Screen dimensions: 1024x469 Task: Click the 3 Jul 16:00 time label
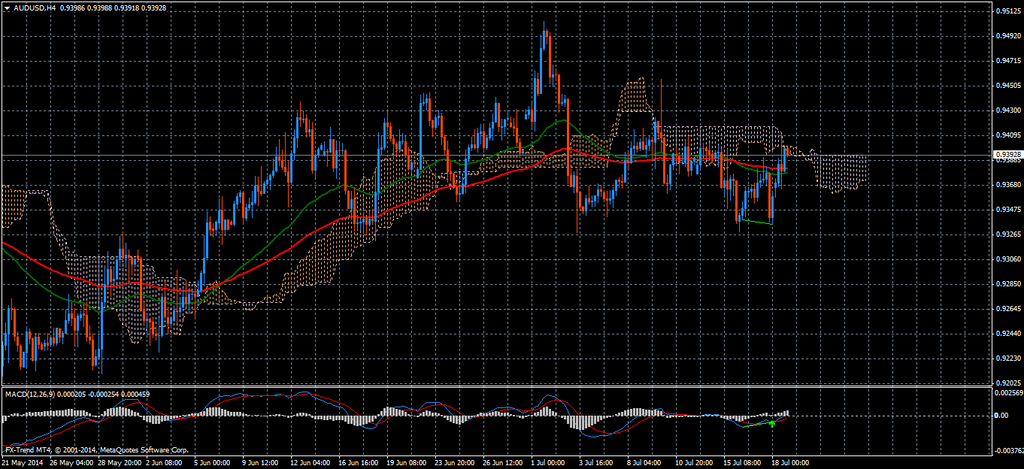click(x=598, y=463)
